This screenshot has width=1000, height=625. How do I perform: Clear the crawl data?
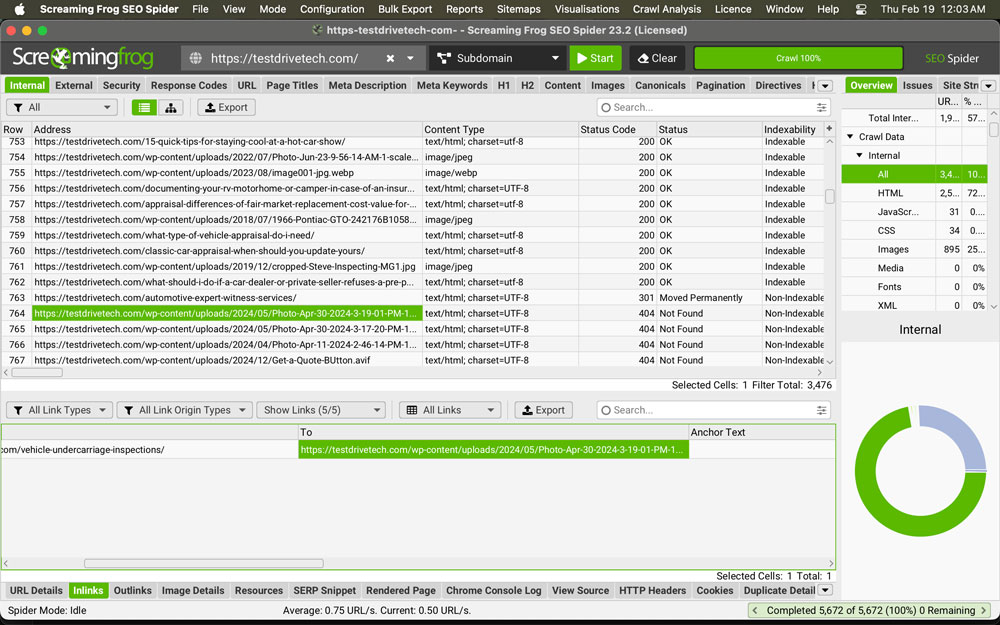tap(658, 58)
